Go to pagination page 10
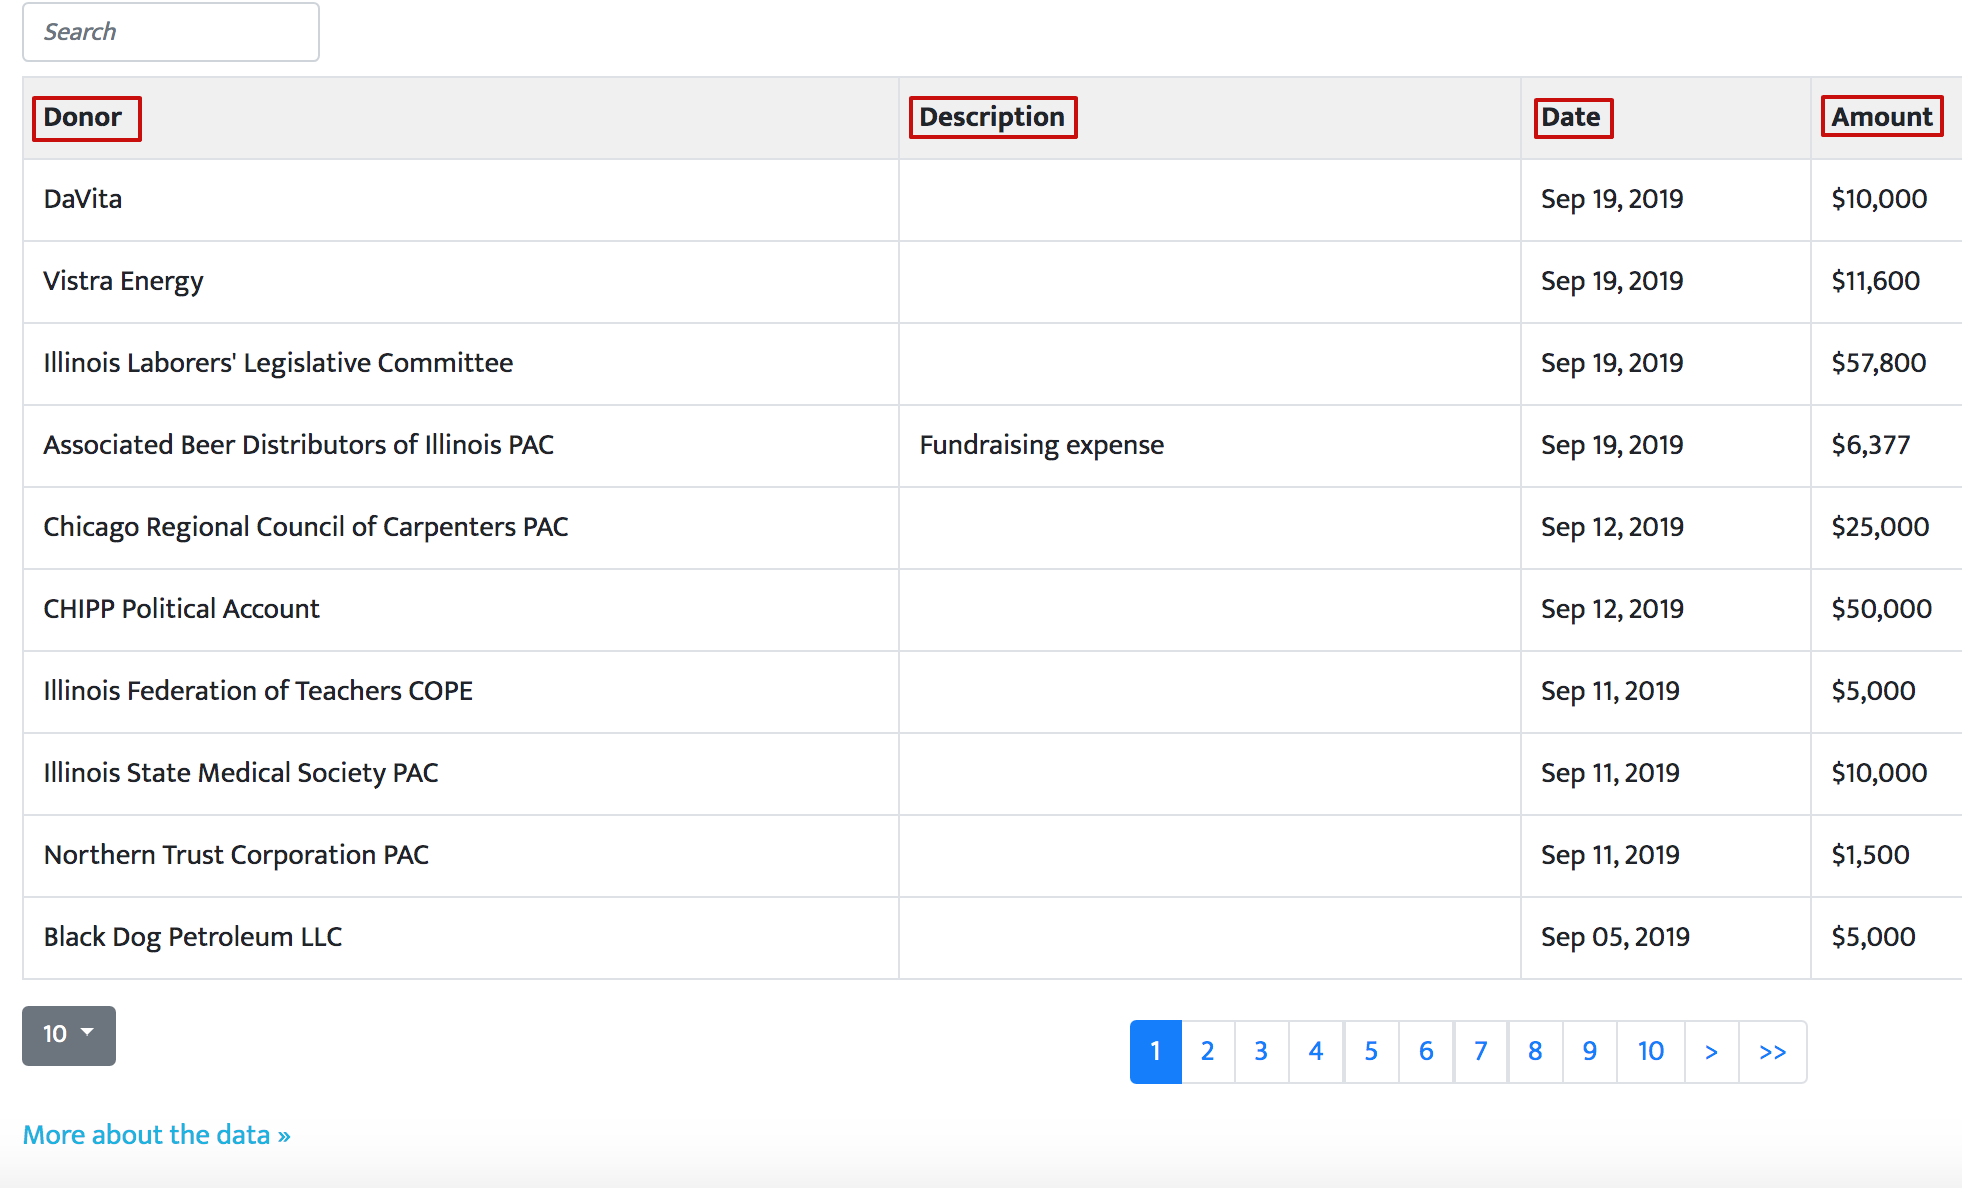This screenshot has height=1196, width=1962. point(1651,1051)
